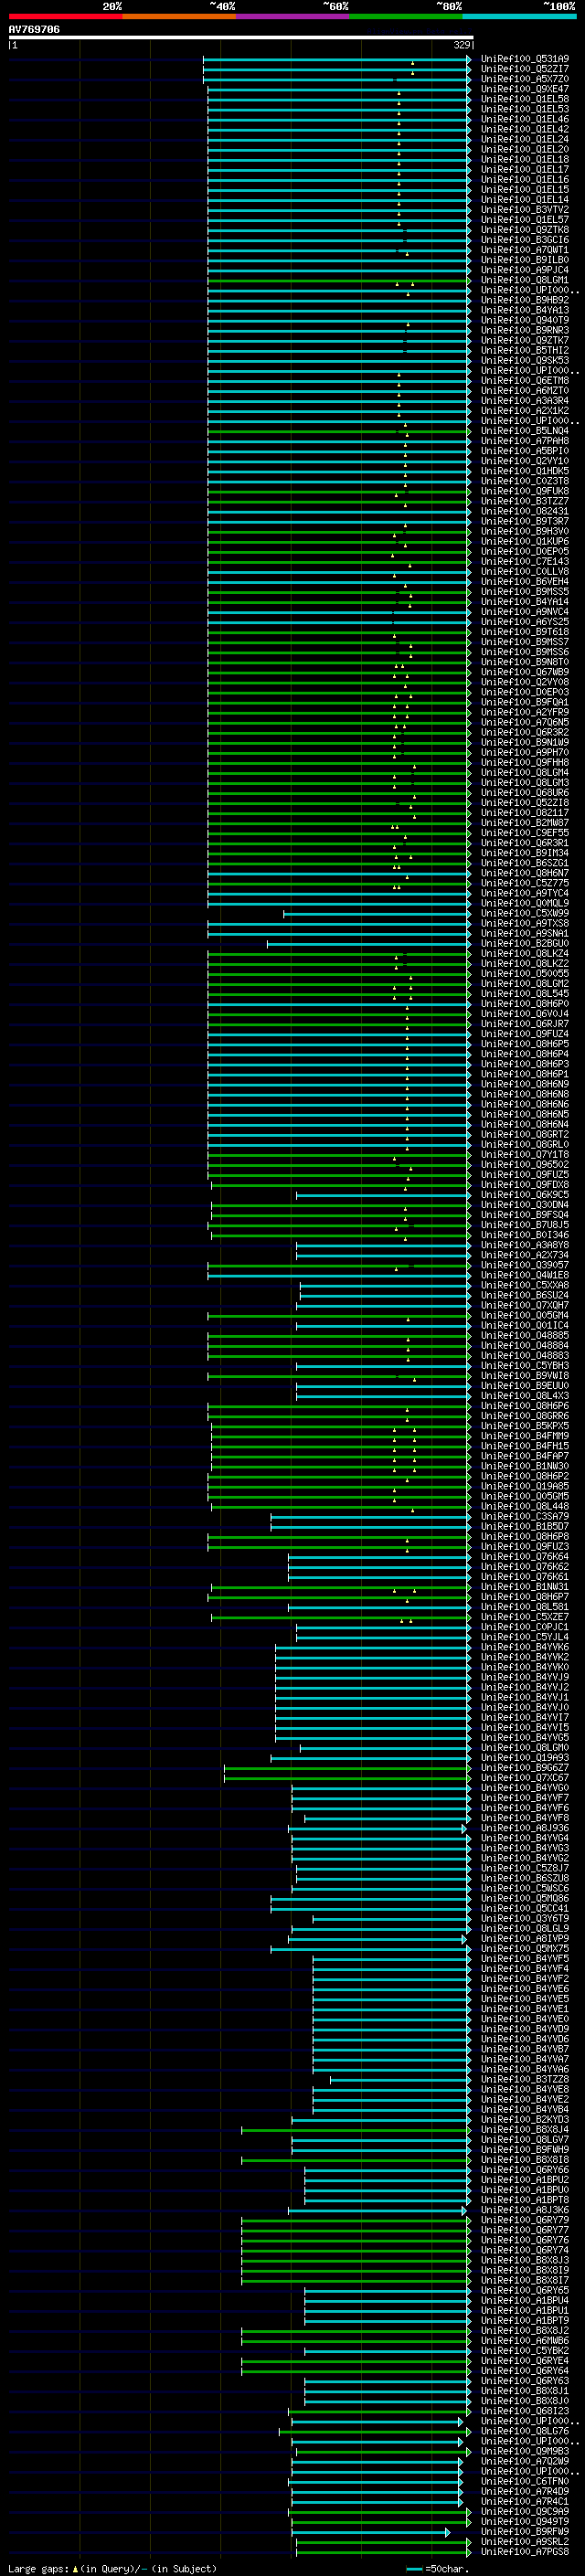Open hit UniRef100_A6MWB6

coord(525,2341)
